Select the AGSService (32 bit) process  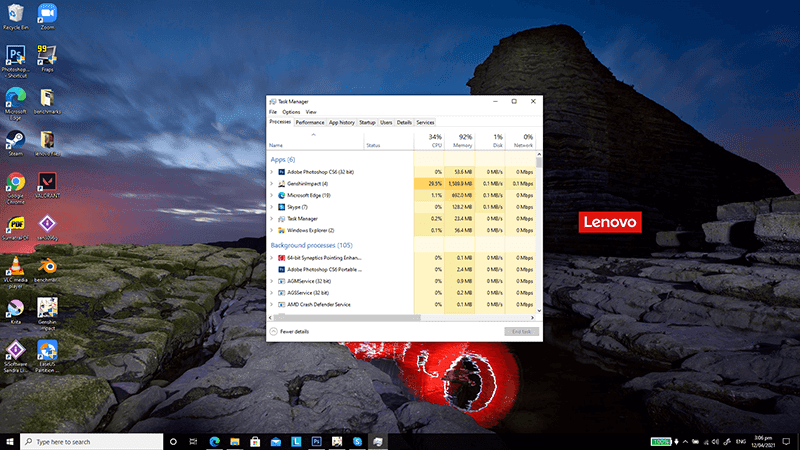pos(308,293)
